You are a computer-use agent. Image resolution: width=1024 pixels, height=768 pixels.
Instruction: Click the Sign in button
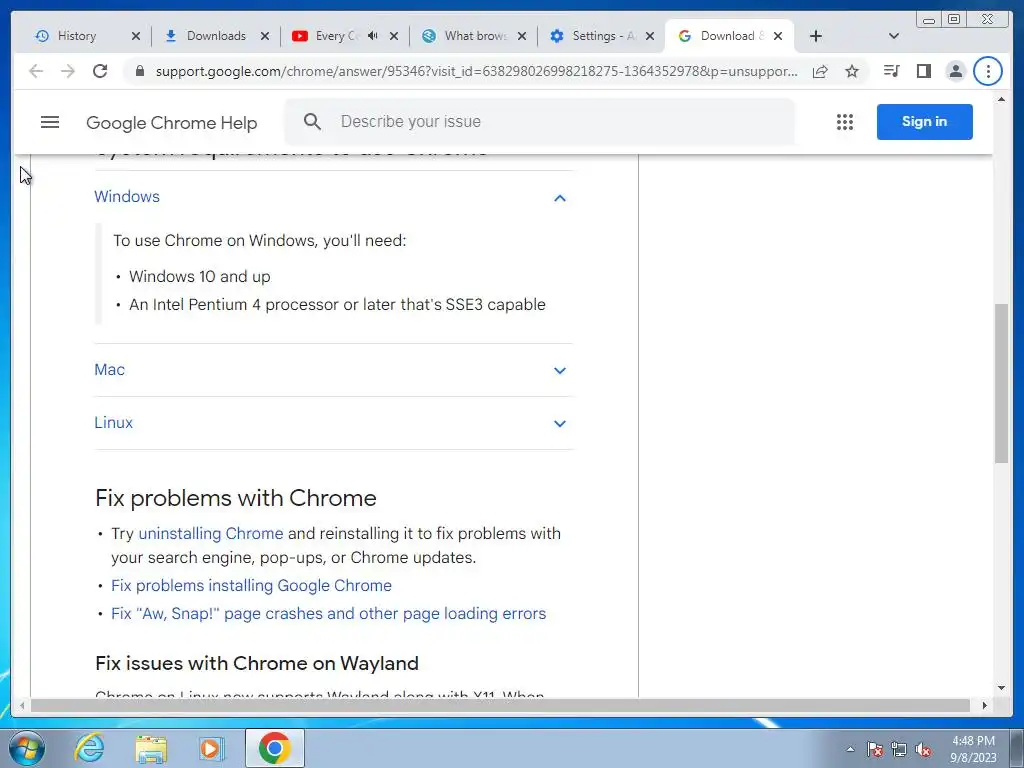[924, 121]
